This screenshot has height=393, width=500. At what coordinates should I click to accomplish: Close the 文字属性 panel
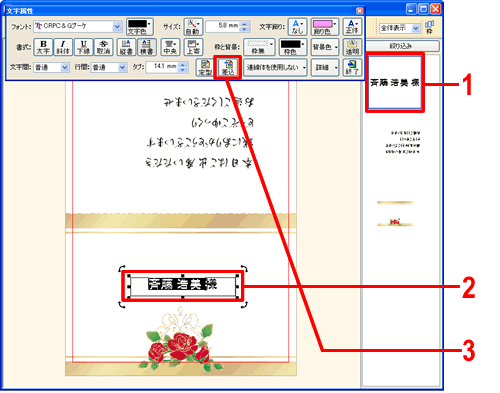pos(359,11)
